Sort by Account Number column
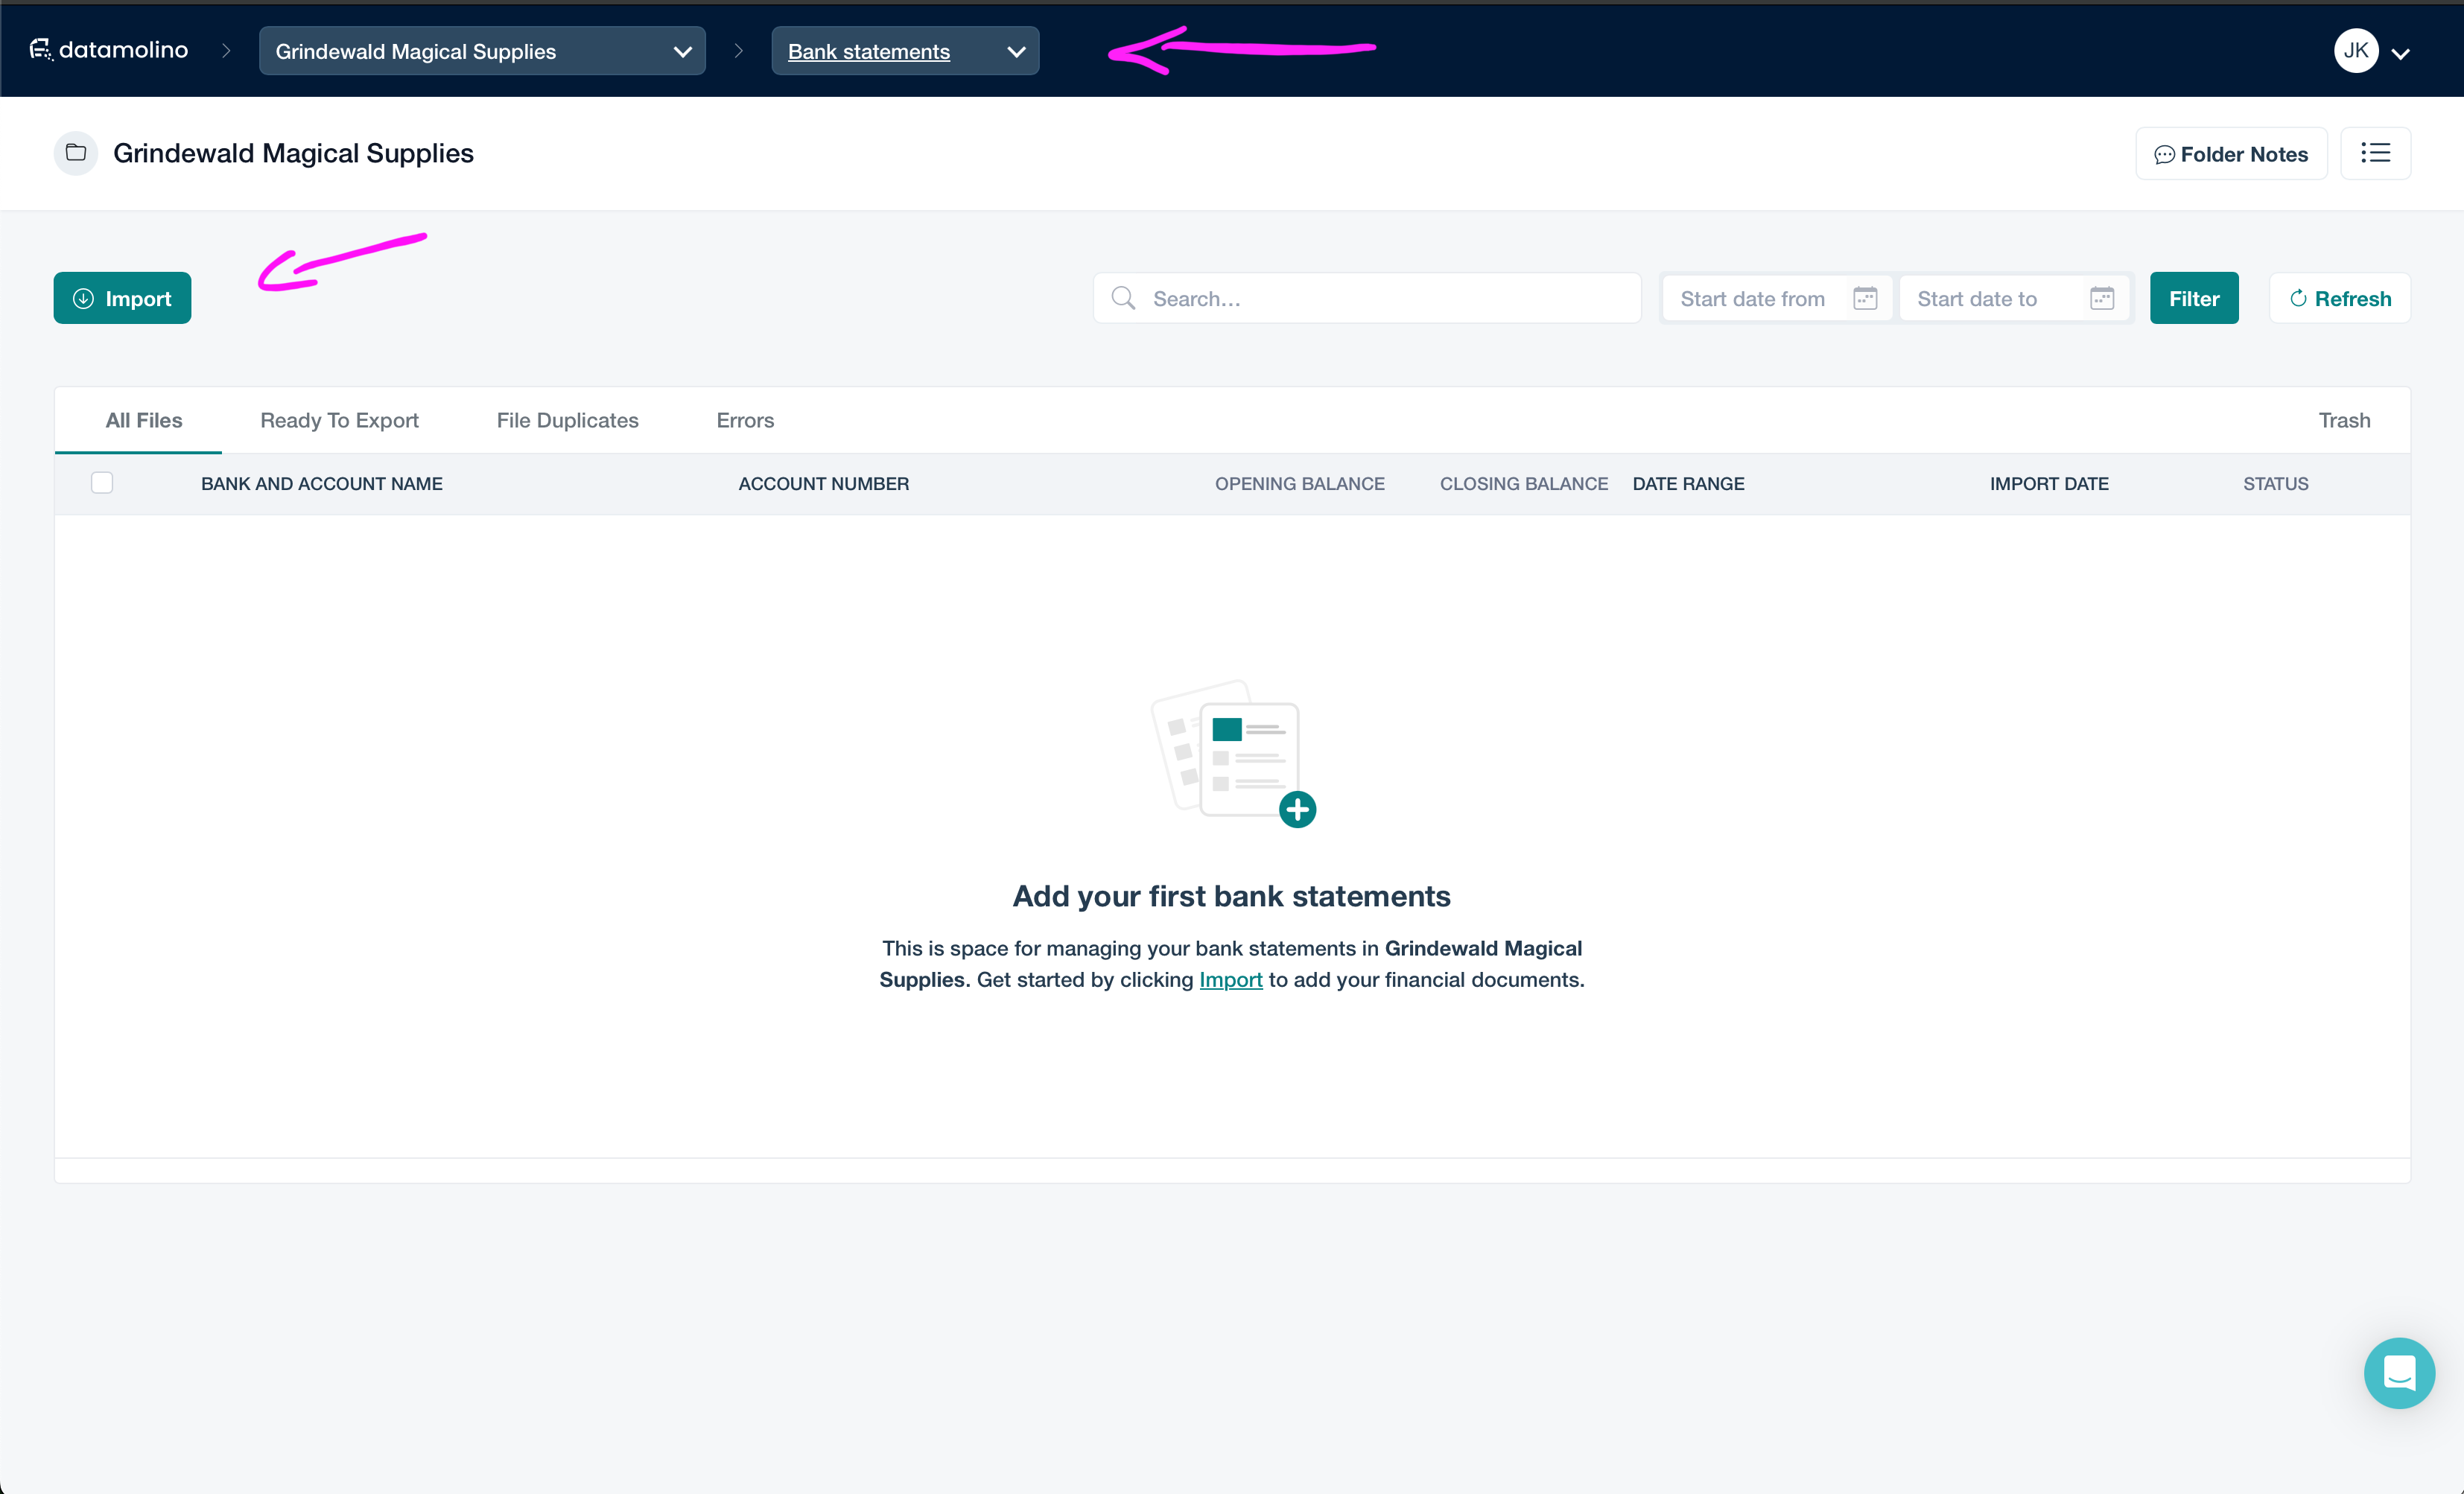Viewport: 2464px width, 1494px height. pyautogui.click(x=823, y=484)
